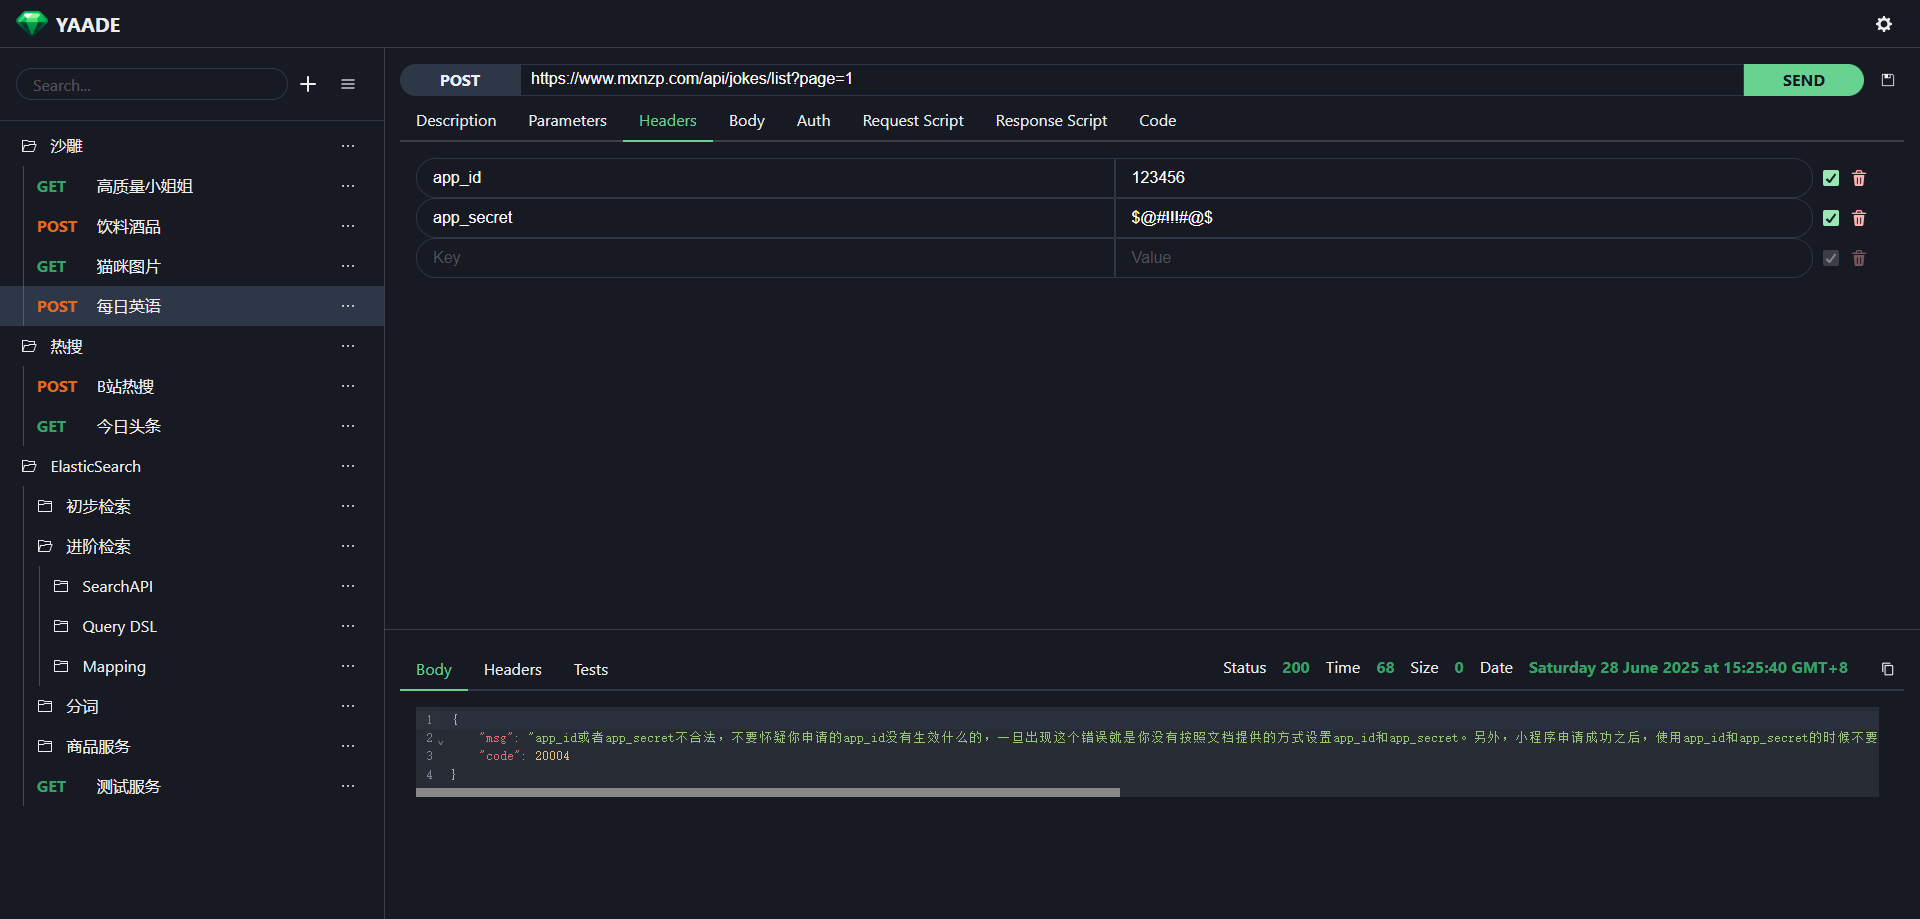Open the three-dot menu for ElasticSearch
Screen dimensions: 1920x919
[348, 466]
